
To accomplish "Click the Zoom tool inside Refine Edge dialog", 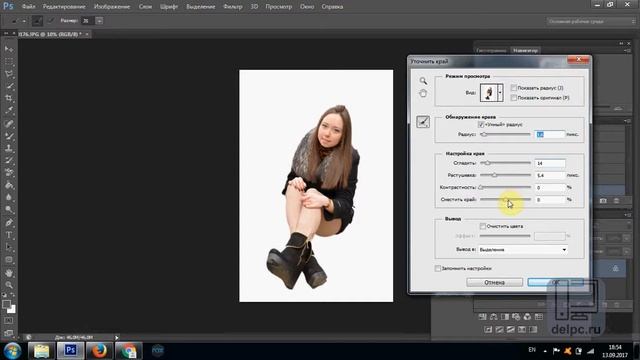I will coord(423,81).
